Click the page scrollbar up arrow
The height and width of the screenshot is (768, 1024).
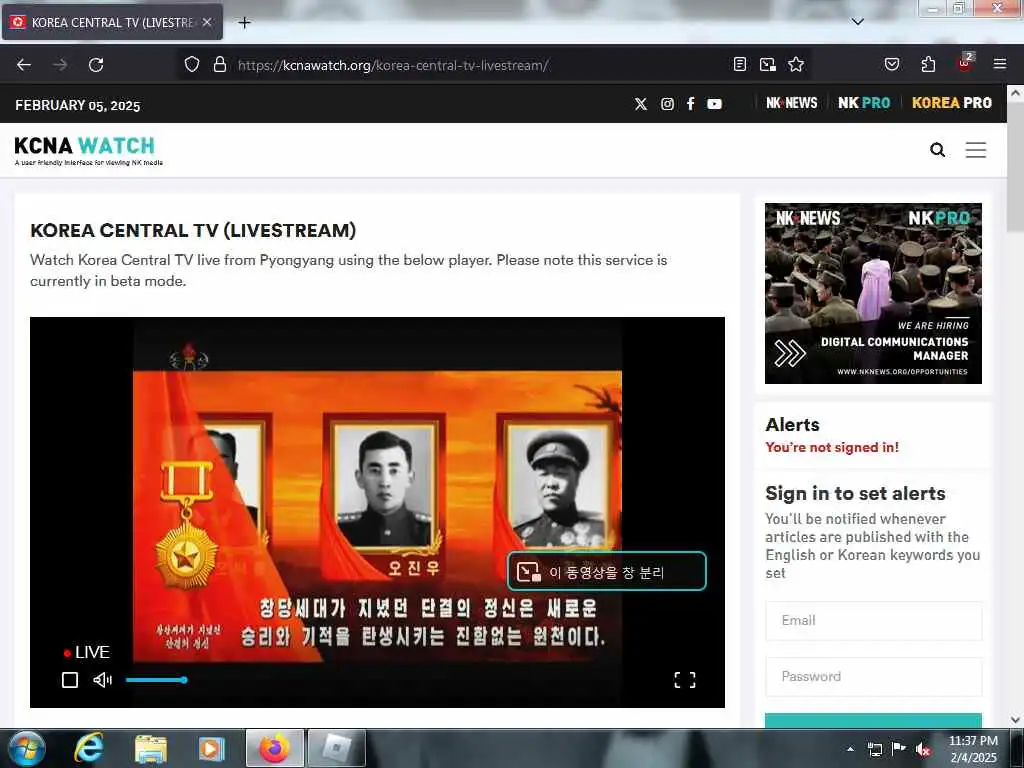(1015, 93)
